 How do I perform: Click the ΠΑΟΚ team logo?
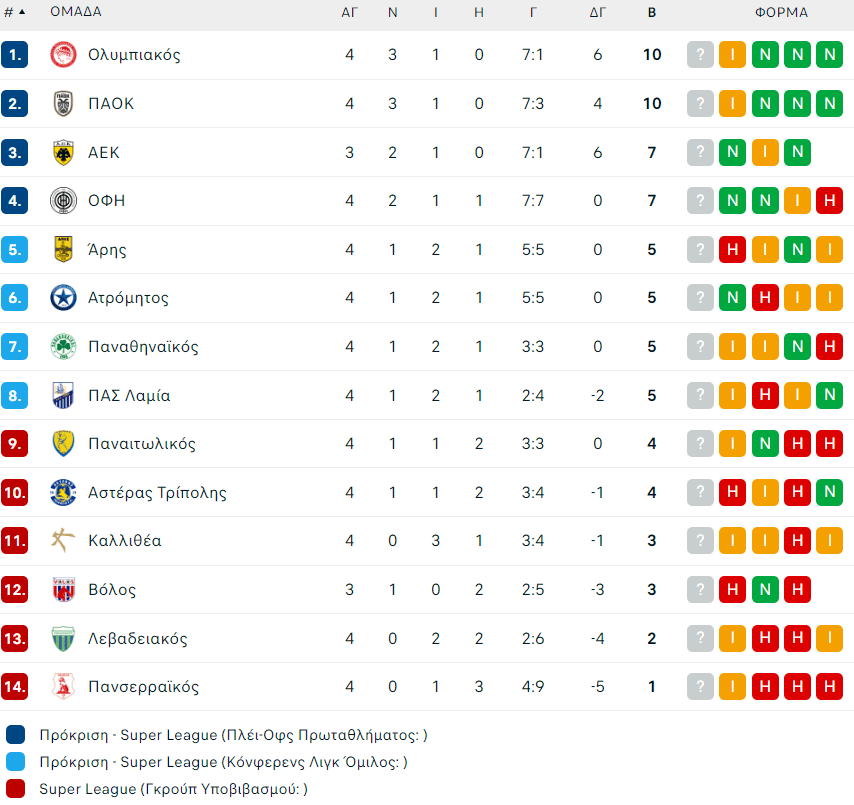[x=63, y=104]
